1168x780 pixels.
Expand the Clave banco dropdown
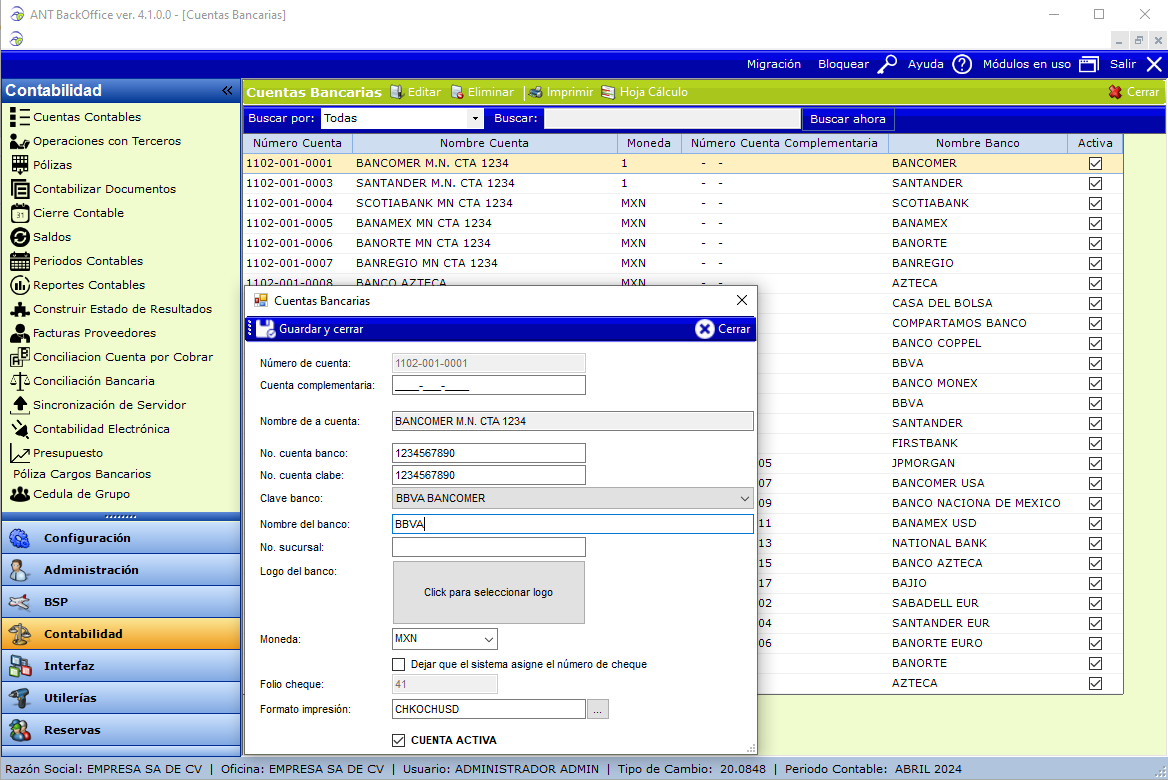point(744,498)
